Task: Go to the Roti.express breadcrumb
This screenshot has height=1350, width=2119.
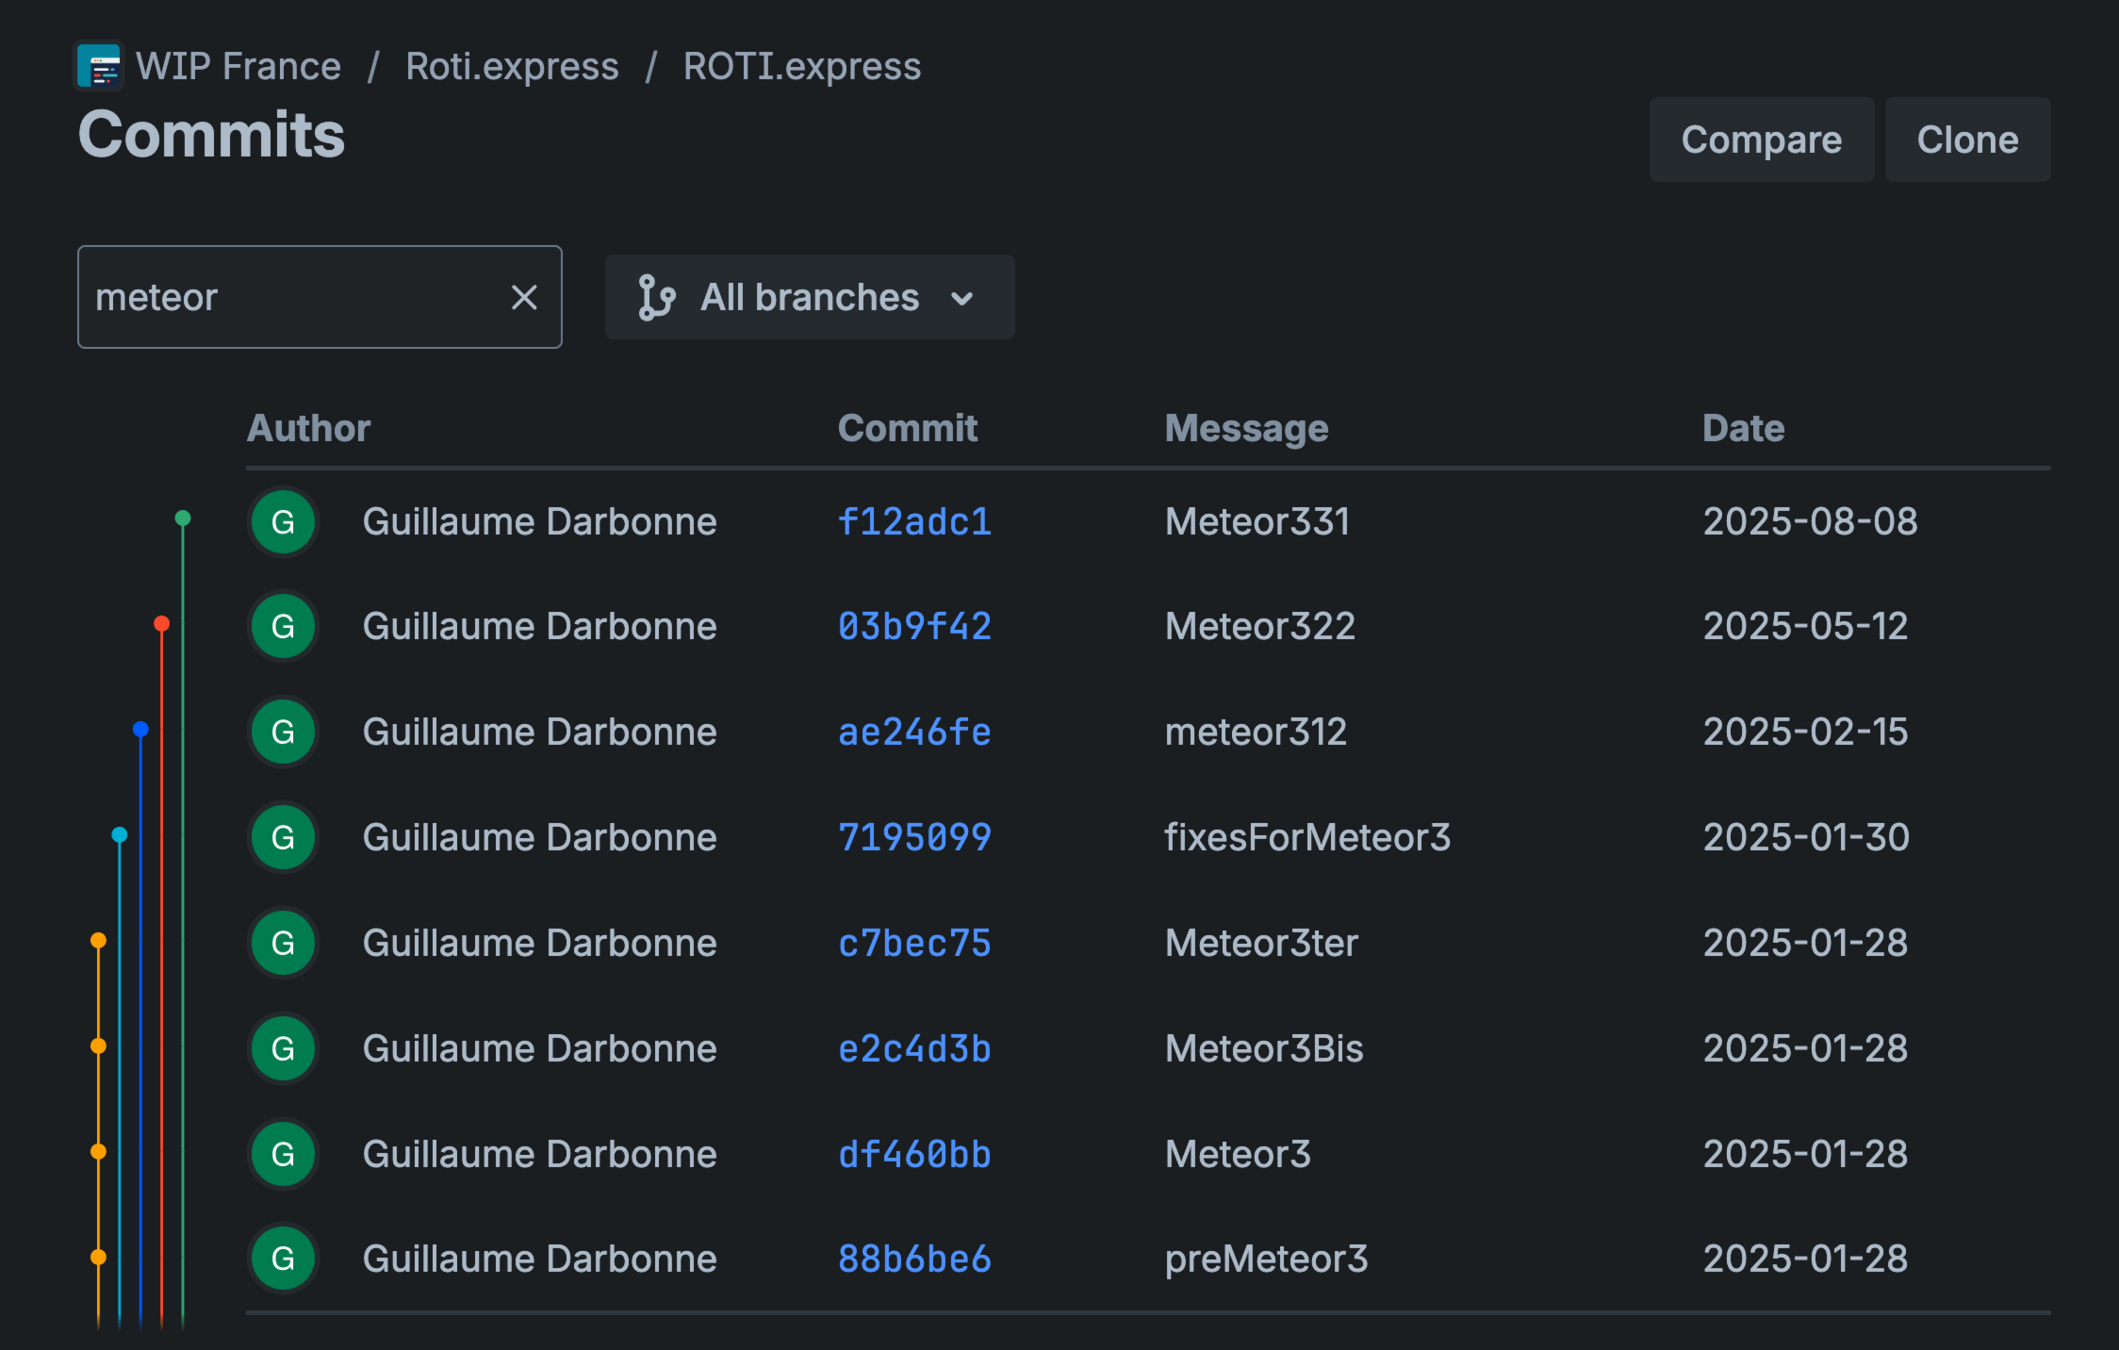Action: click(x=511, y=67)
